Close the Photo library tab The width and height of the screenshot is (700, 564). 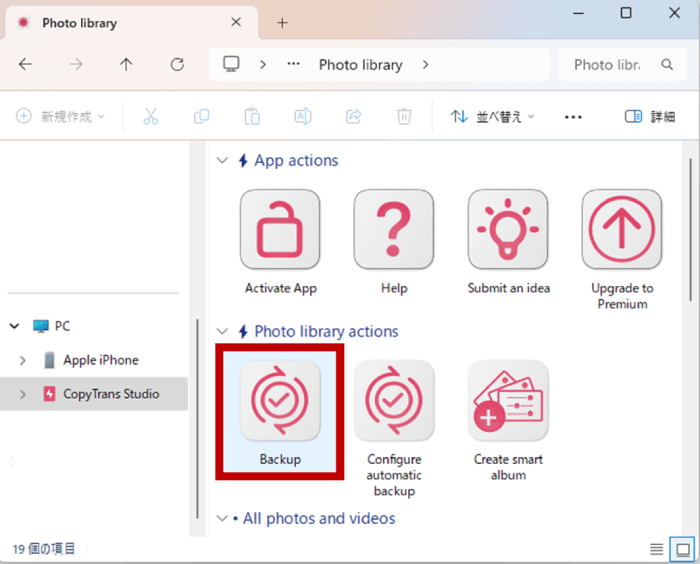point(236,22)
